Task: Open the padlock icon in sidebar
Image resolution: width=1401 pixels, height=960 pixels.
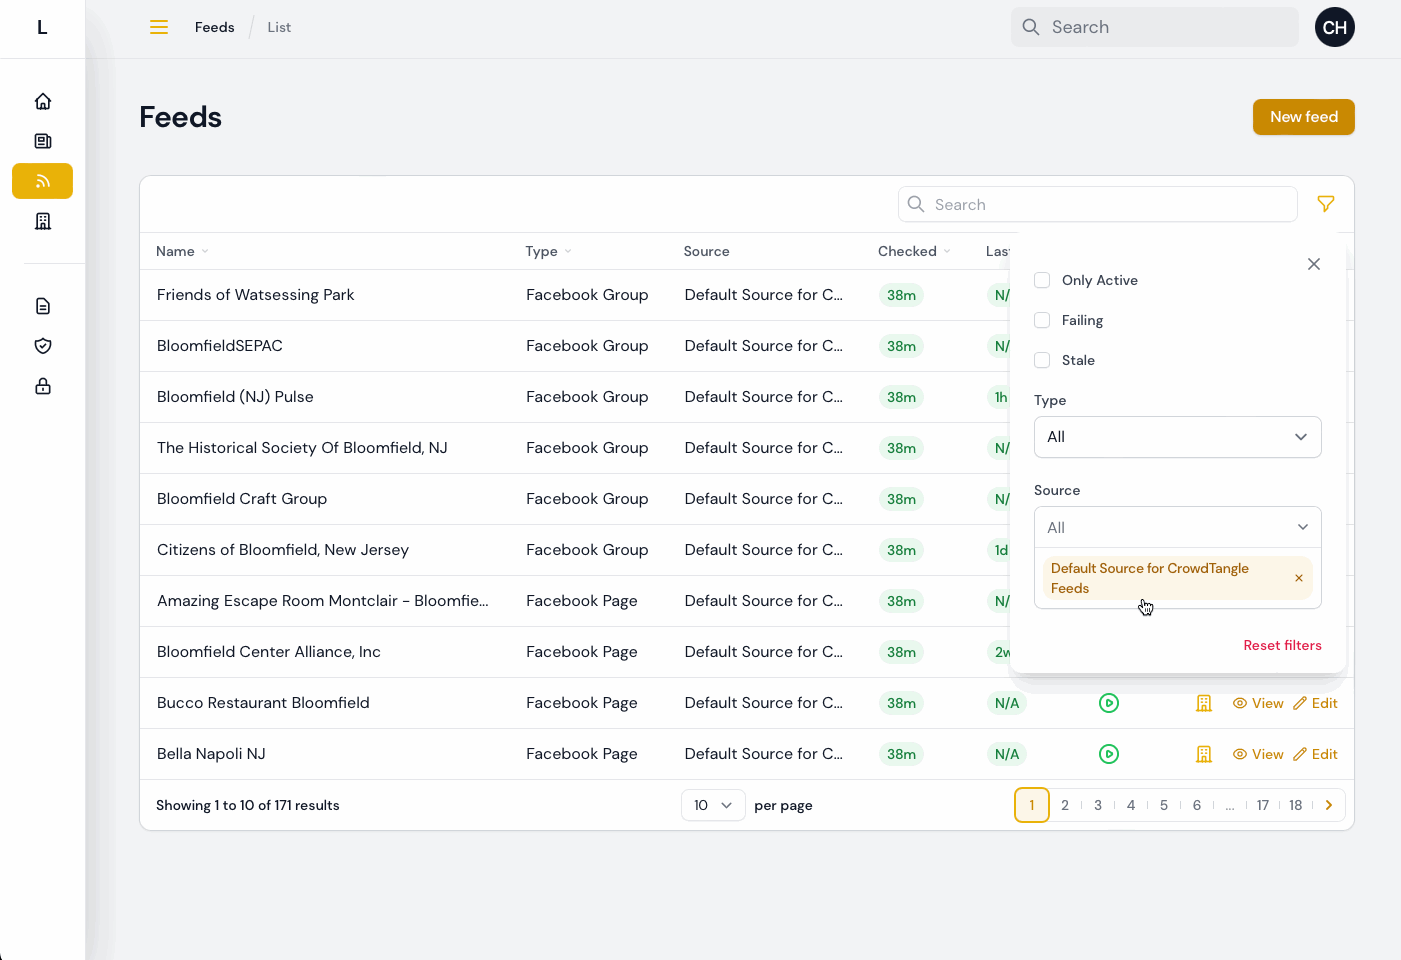Action: pos(43,386)
